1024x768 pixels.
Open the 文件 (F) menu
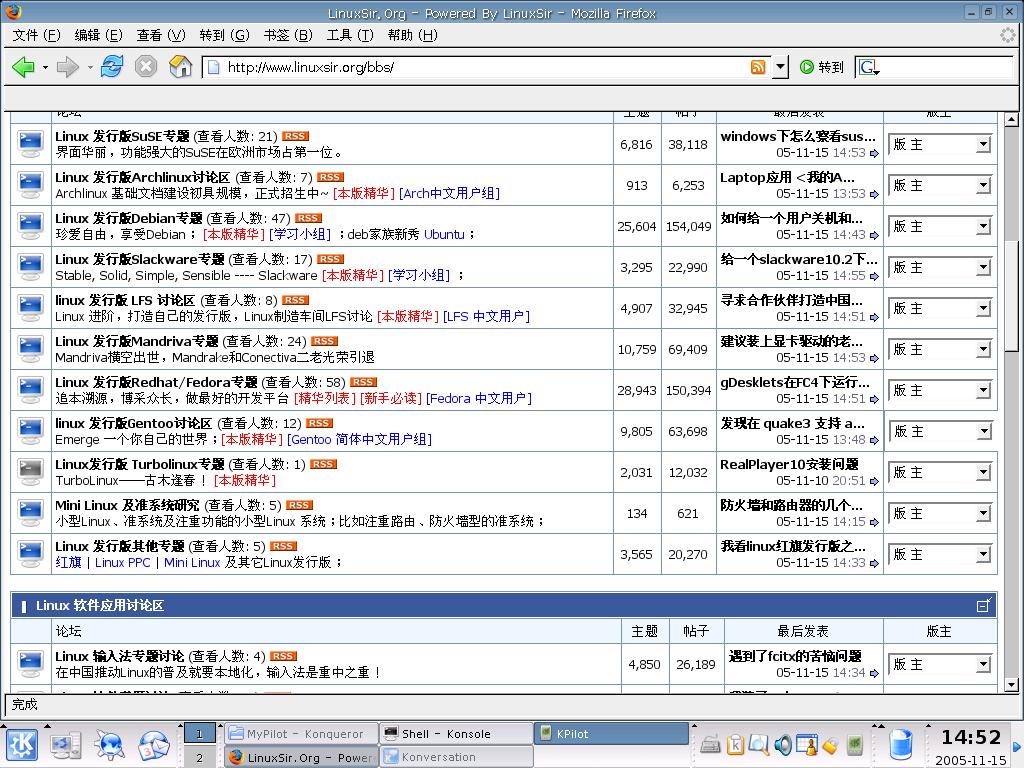37,35
